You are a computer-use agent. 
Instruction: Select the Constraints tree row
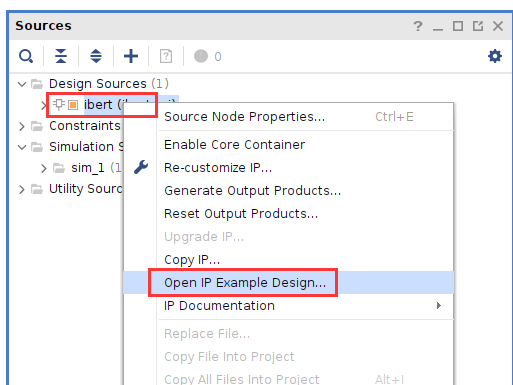tap(85, 126)
